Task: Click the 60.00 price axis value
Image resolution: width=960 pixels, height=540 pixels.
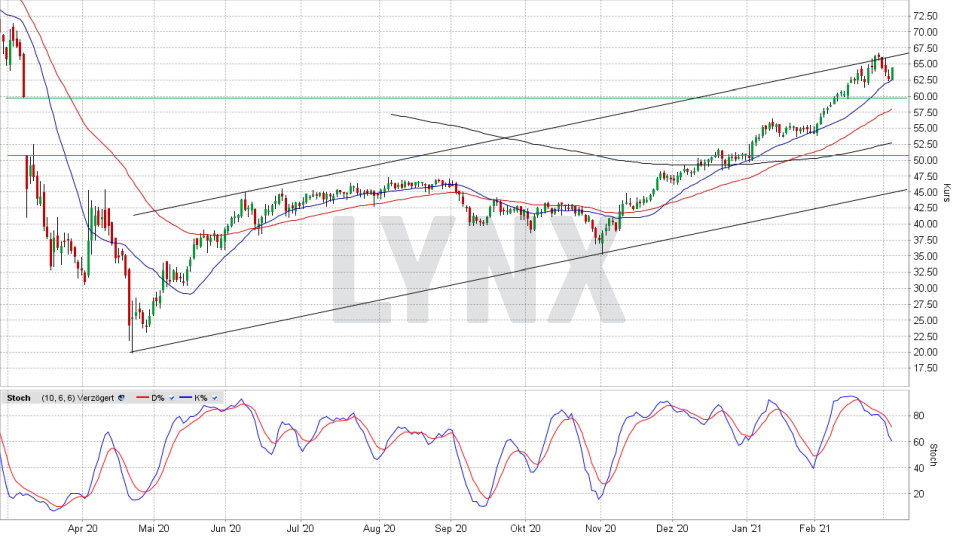Action: click(924, 96)
